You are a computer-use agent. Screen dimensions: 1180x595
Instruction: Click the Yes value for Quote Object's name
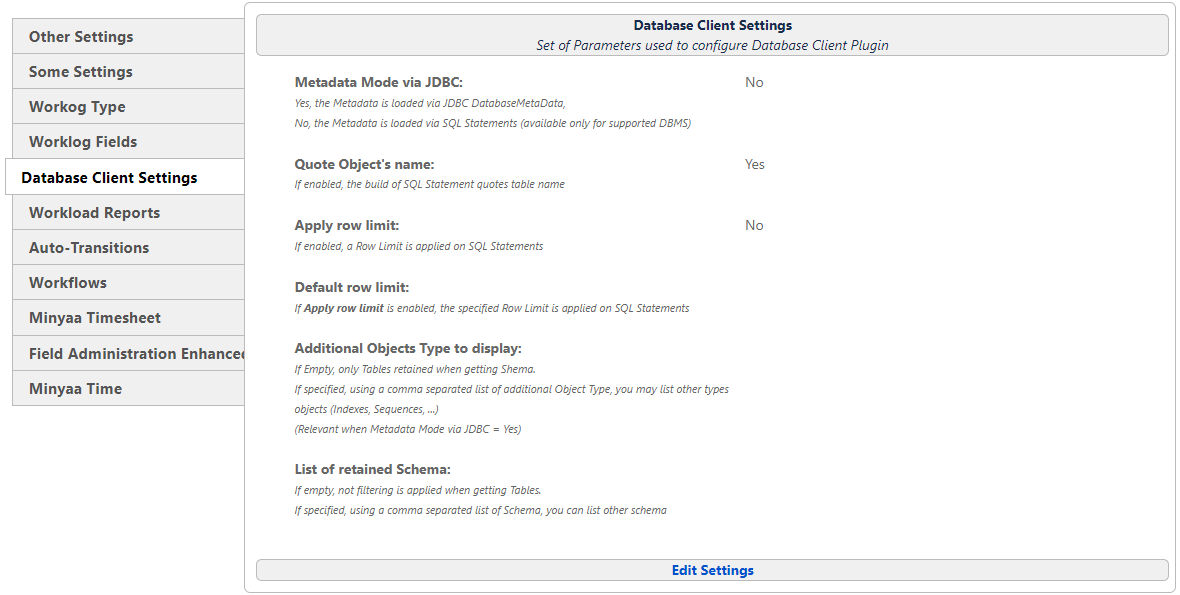point(754,164)
